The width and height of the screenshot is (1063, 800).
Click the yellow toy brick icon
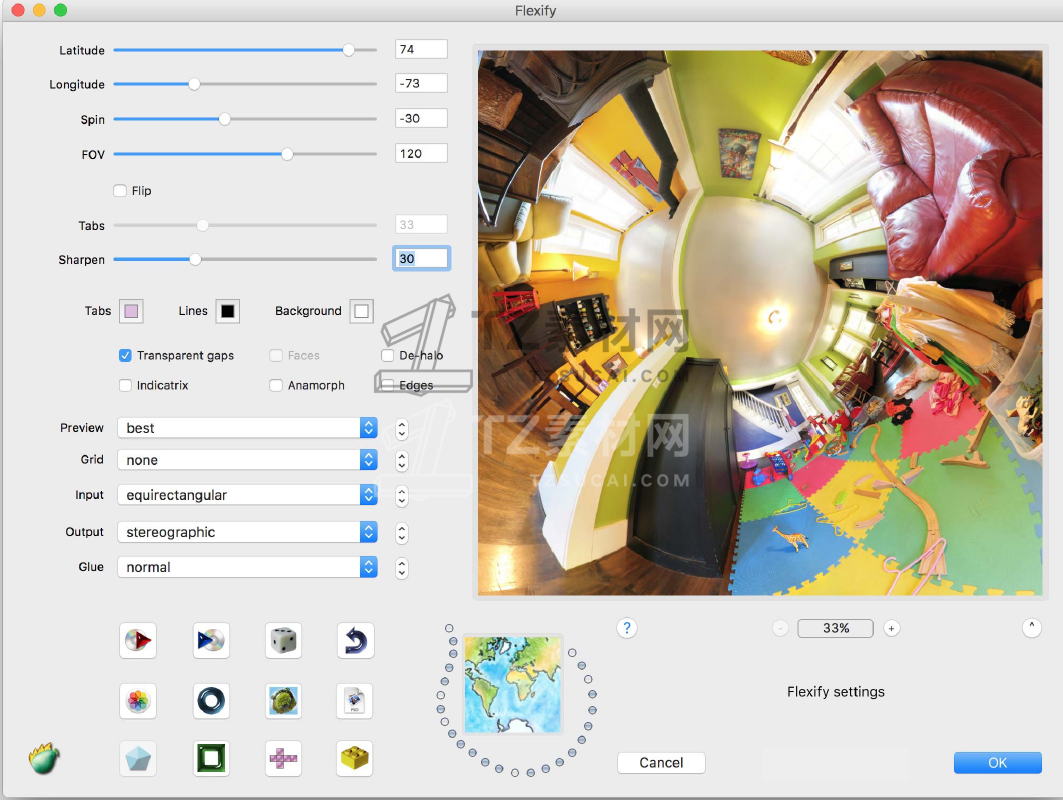coord(355,759)
